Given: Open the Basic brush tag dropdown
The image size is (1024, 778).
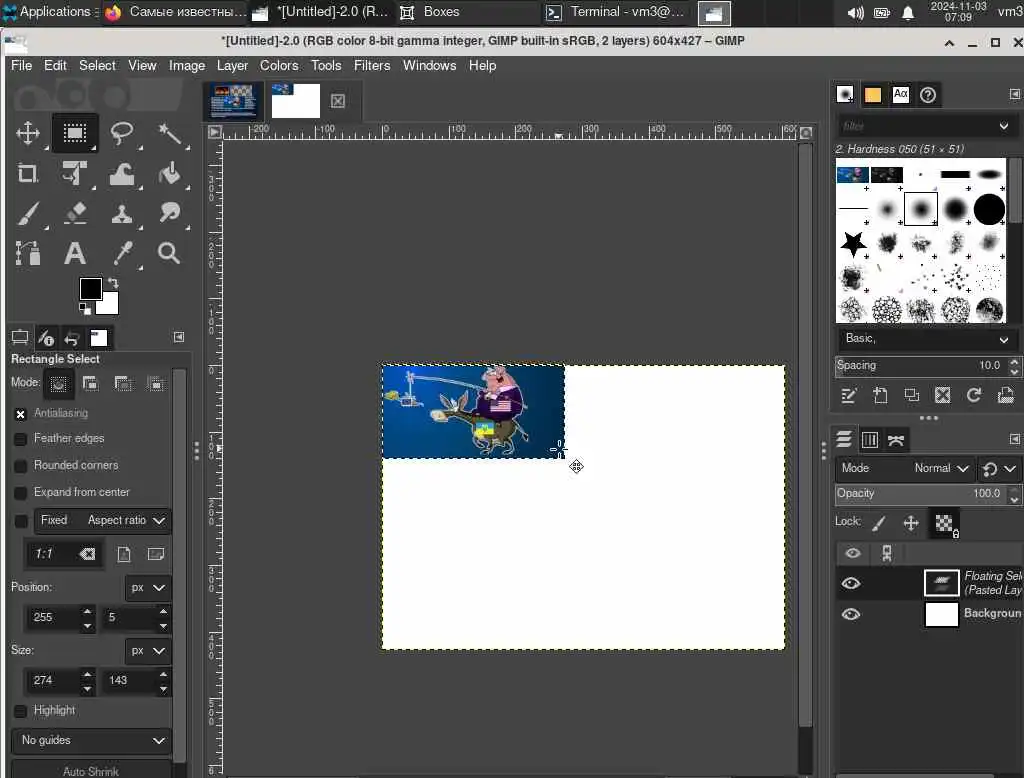Looking at the screenshot, I should coord(925,339).
